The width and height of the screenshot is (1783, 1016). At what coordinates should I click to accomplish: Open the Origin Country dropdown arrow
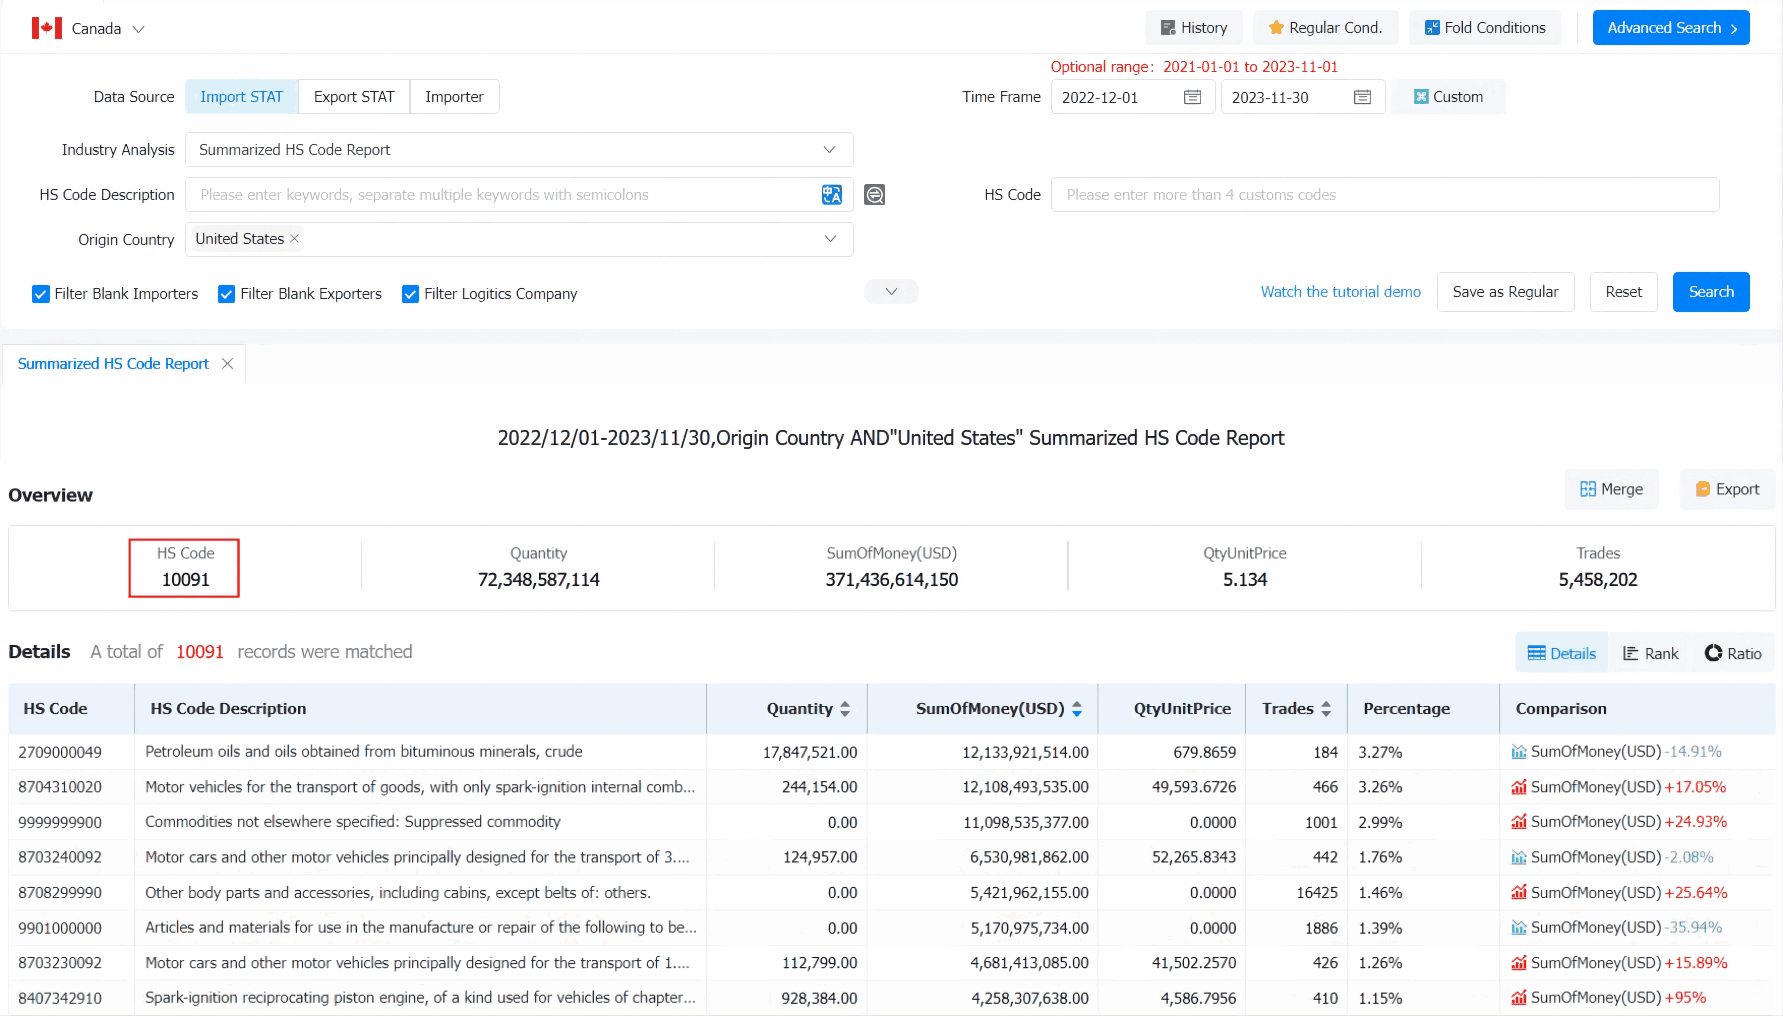pos(830,239)
